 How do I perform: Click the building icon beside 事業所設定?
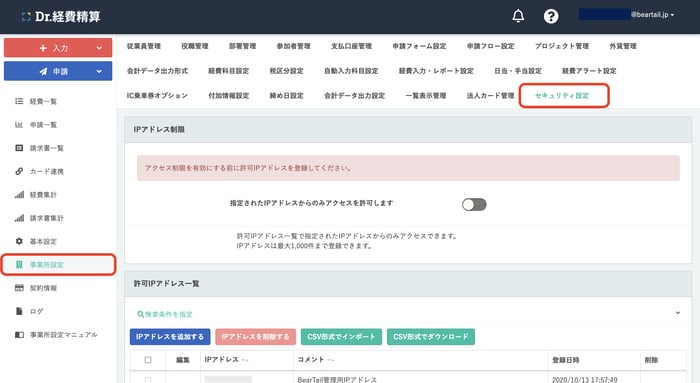coord(19,264)
